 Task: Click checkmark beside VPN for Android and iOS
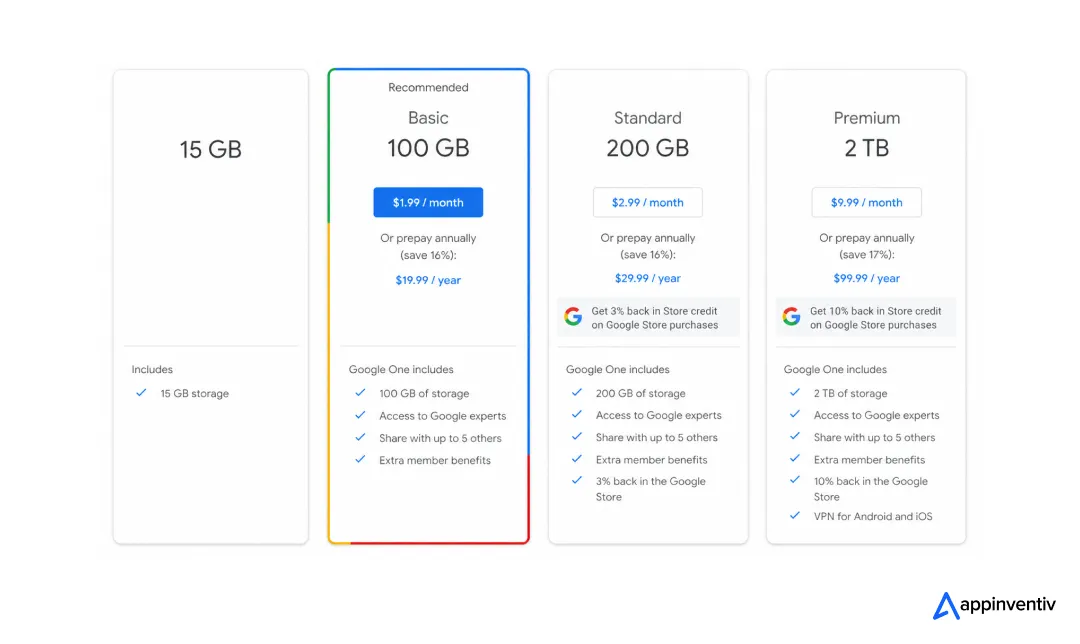(795, 515)
